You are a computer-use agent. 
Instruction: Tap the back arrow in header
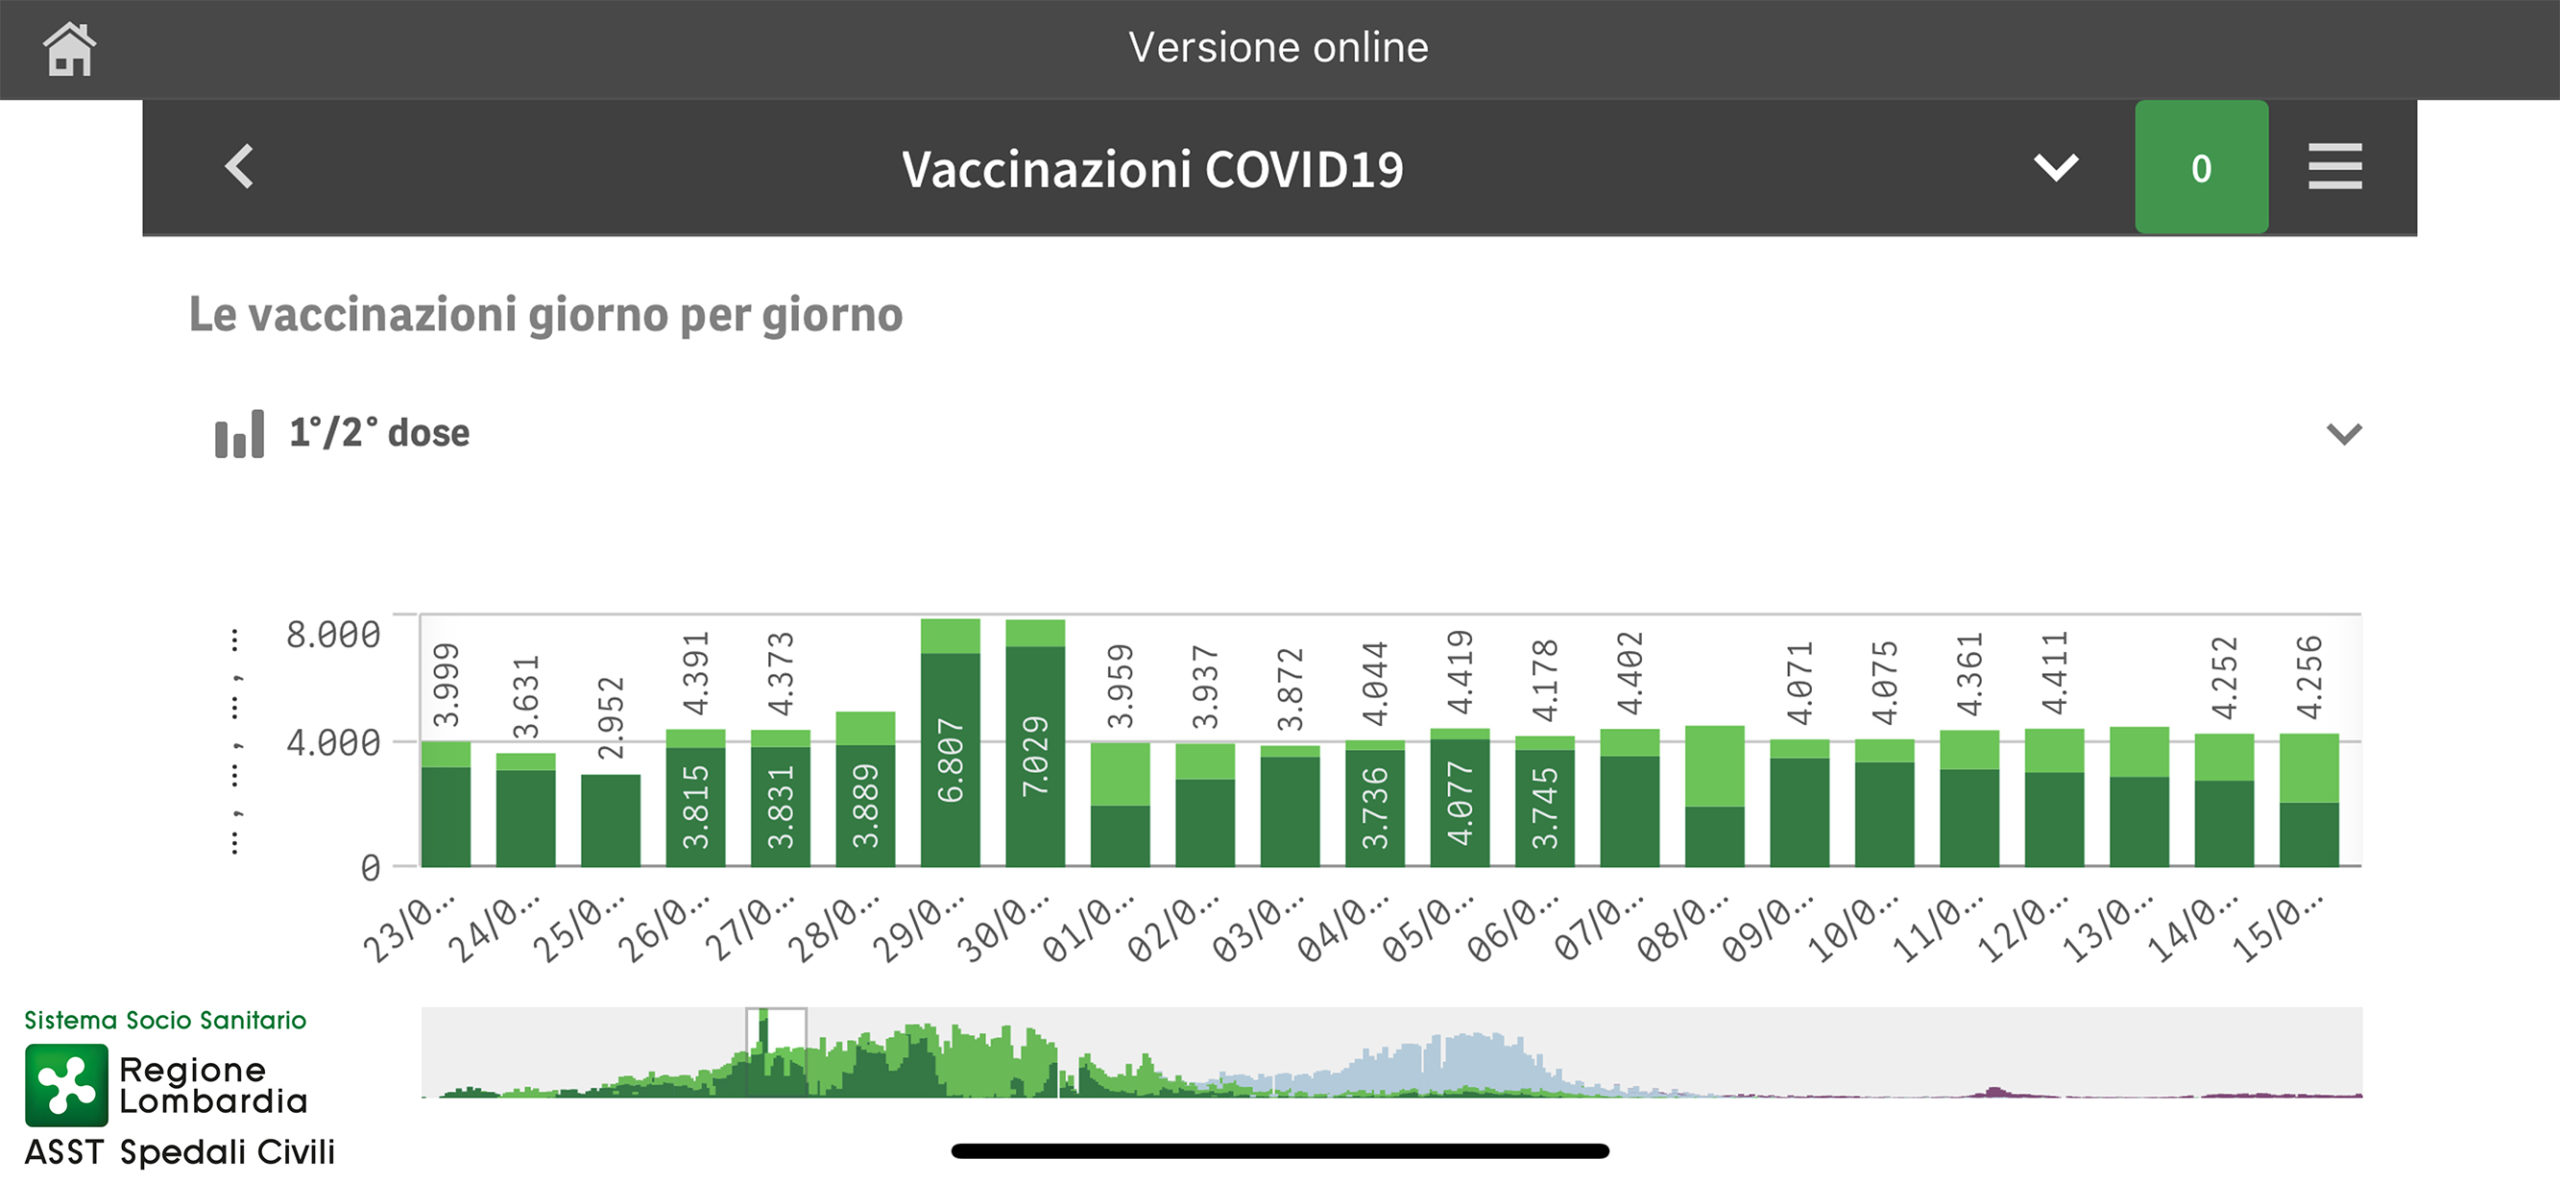(239, 166)
